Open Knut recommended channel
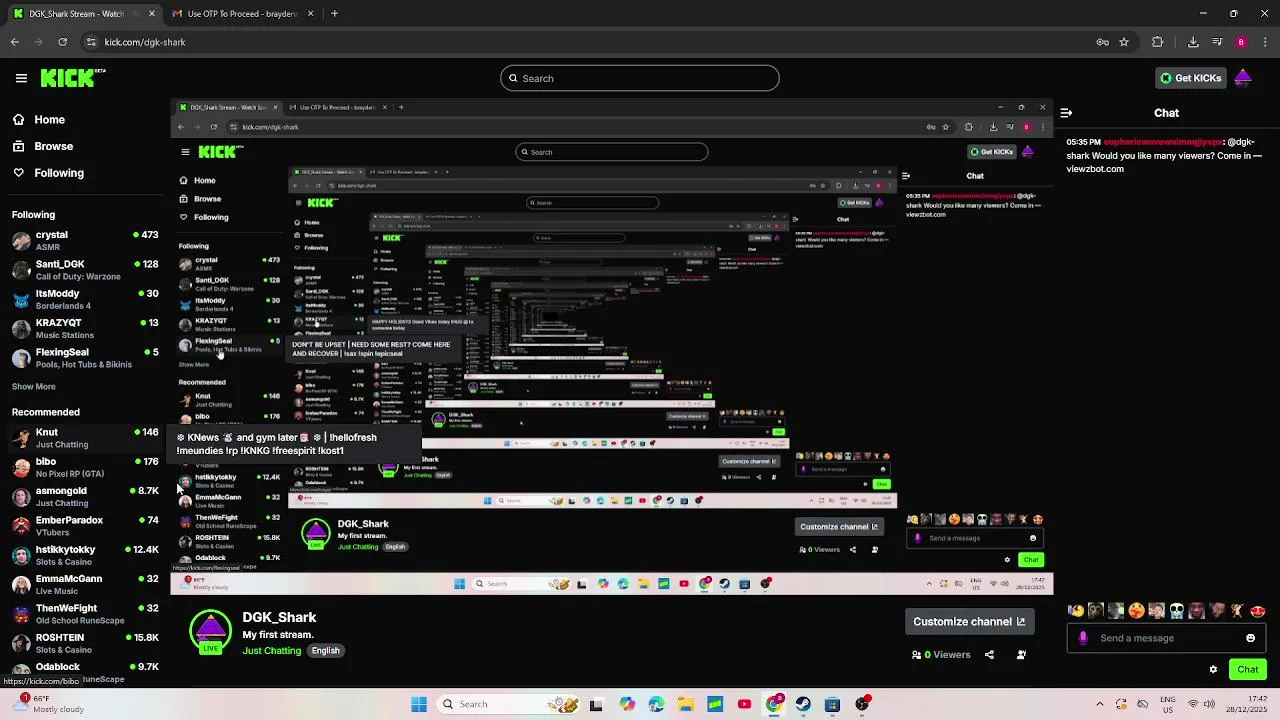 tap(85, 438)
